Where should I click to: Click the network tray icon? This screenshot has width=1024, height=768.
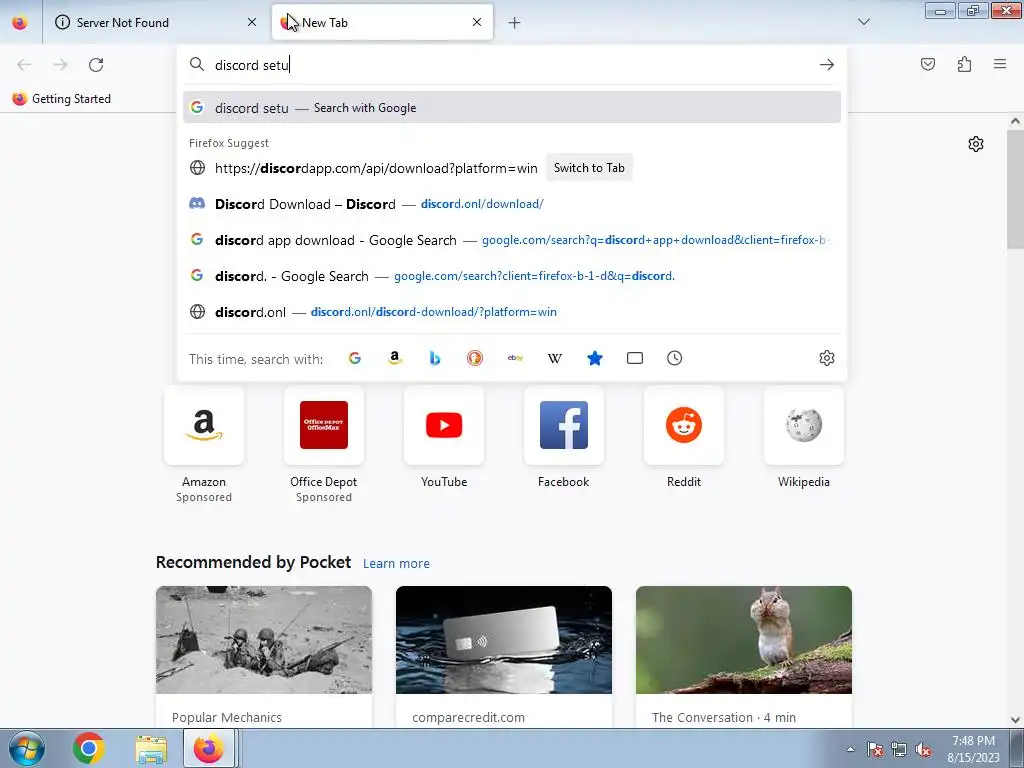pos(899,749)
